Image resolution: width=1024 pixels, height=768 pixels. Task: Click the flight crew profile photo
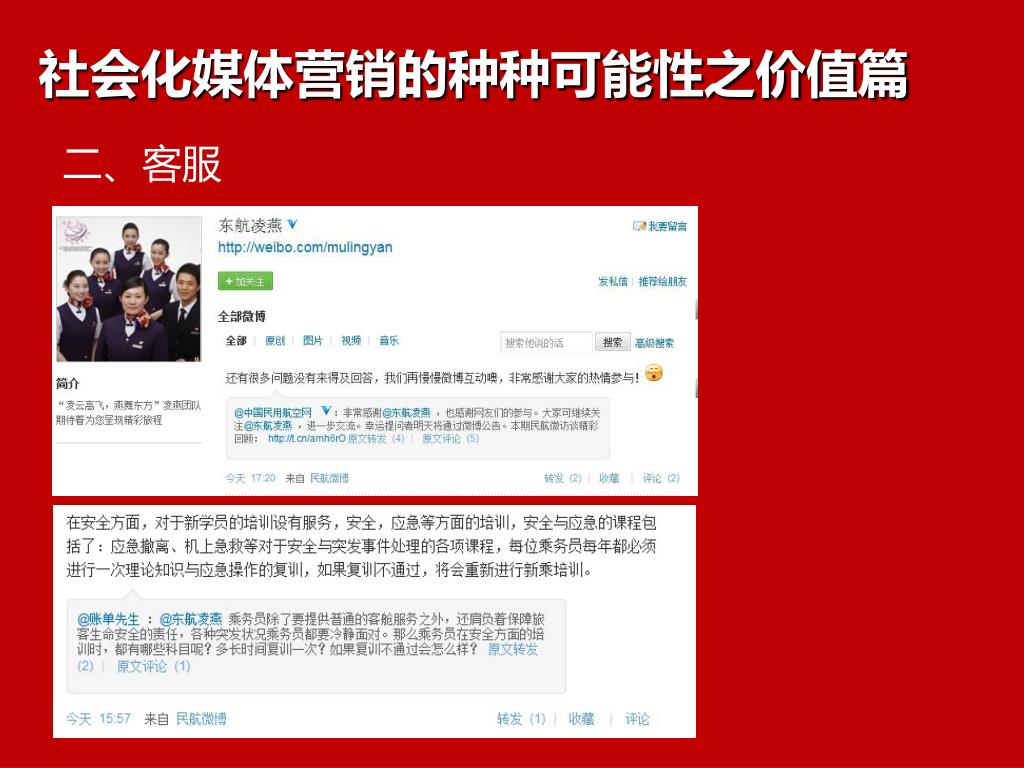(x=129, y=289)
